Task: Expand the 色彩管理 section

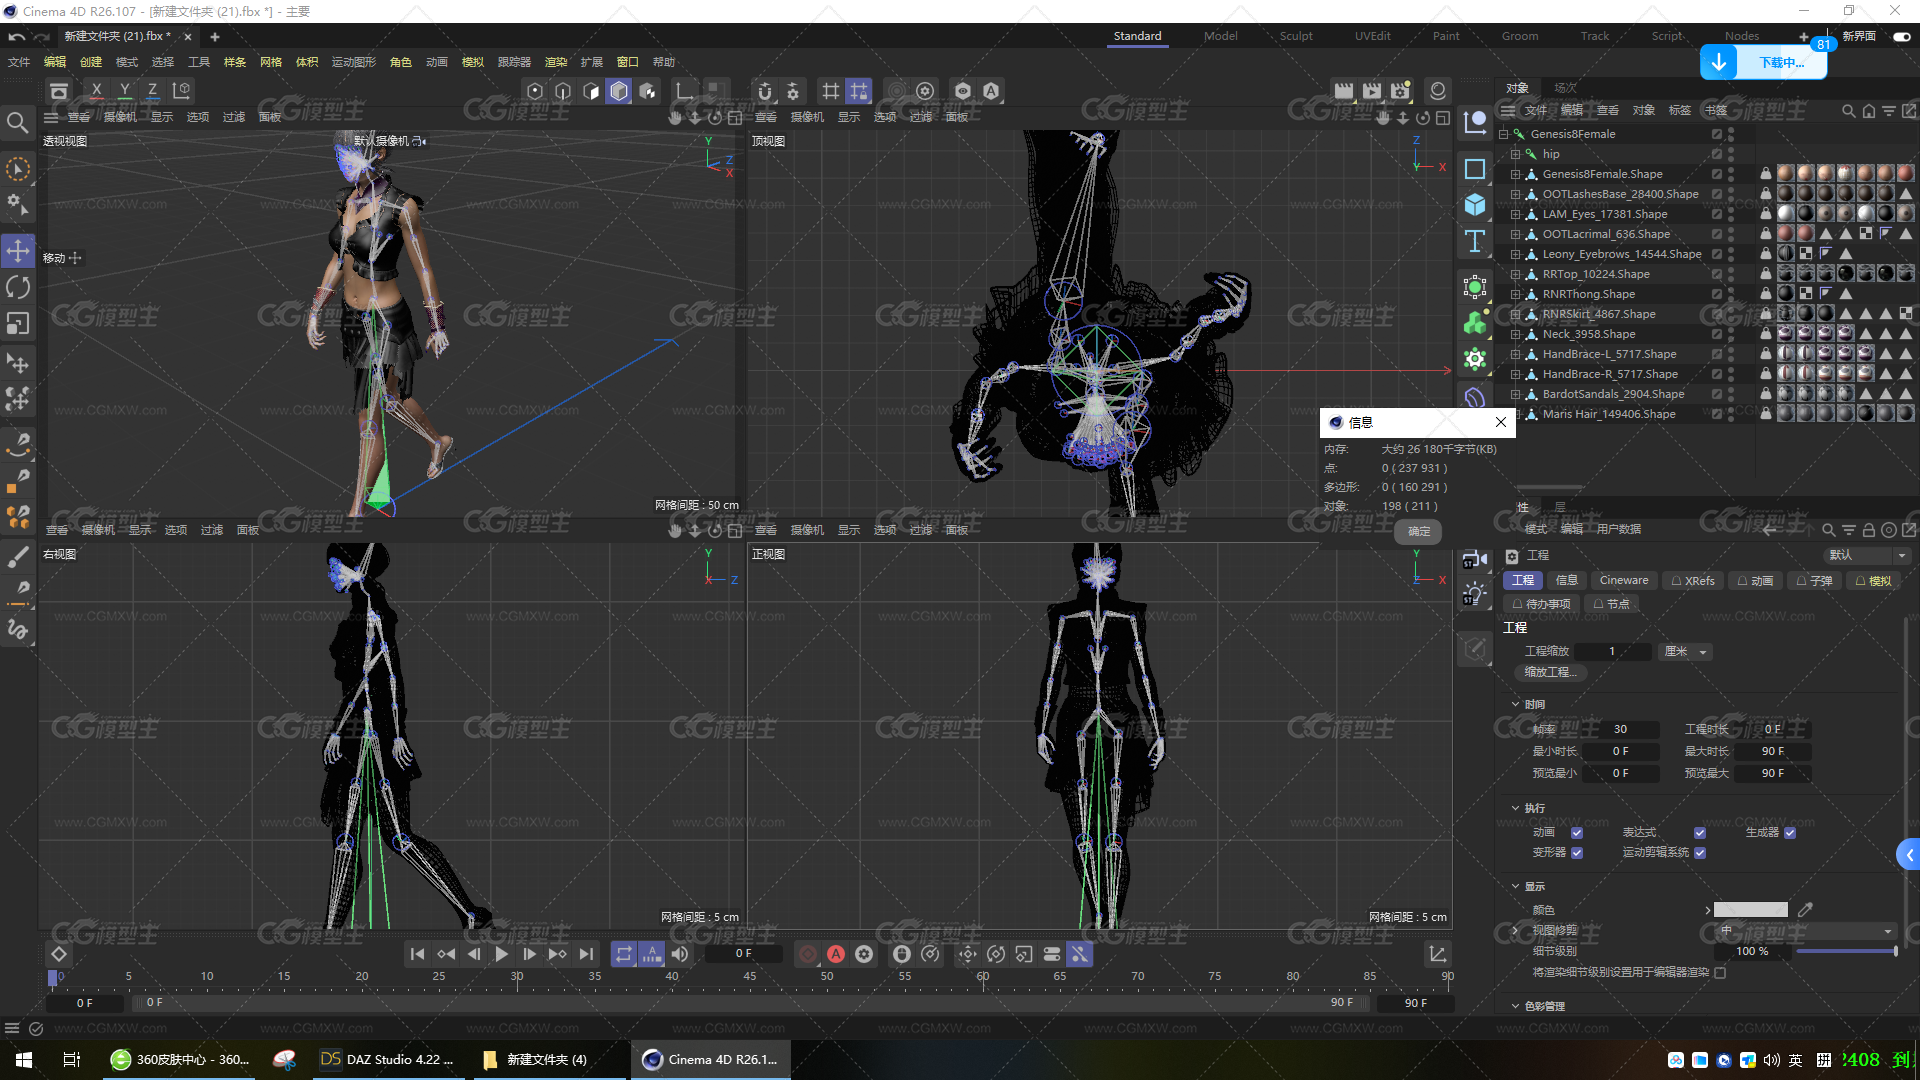Action: tap(1515, 1006)
